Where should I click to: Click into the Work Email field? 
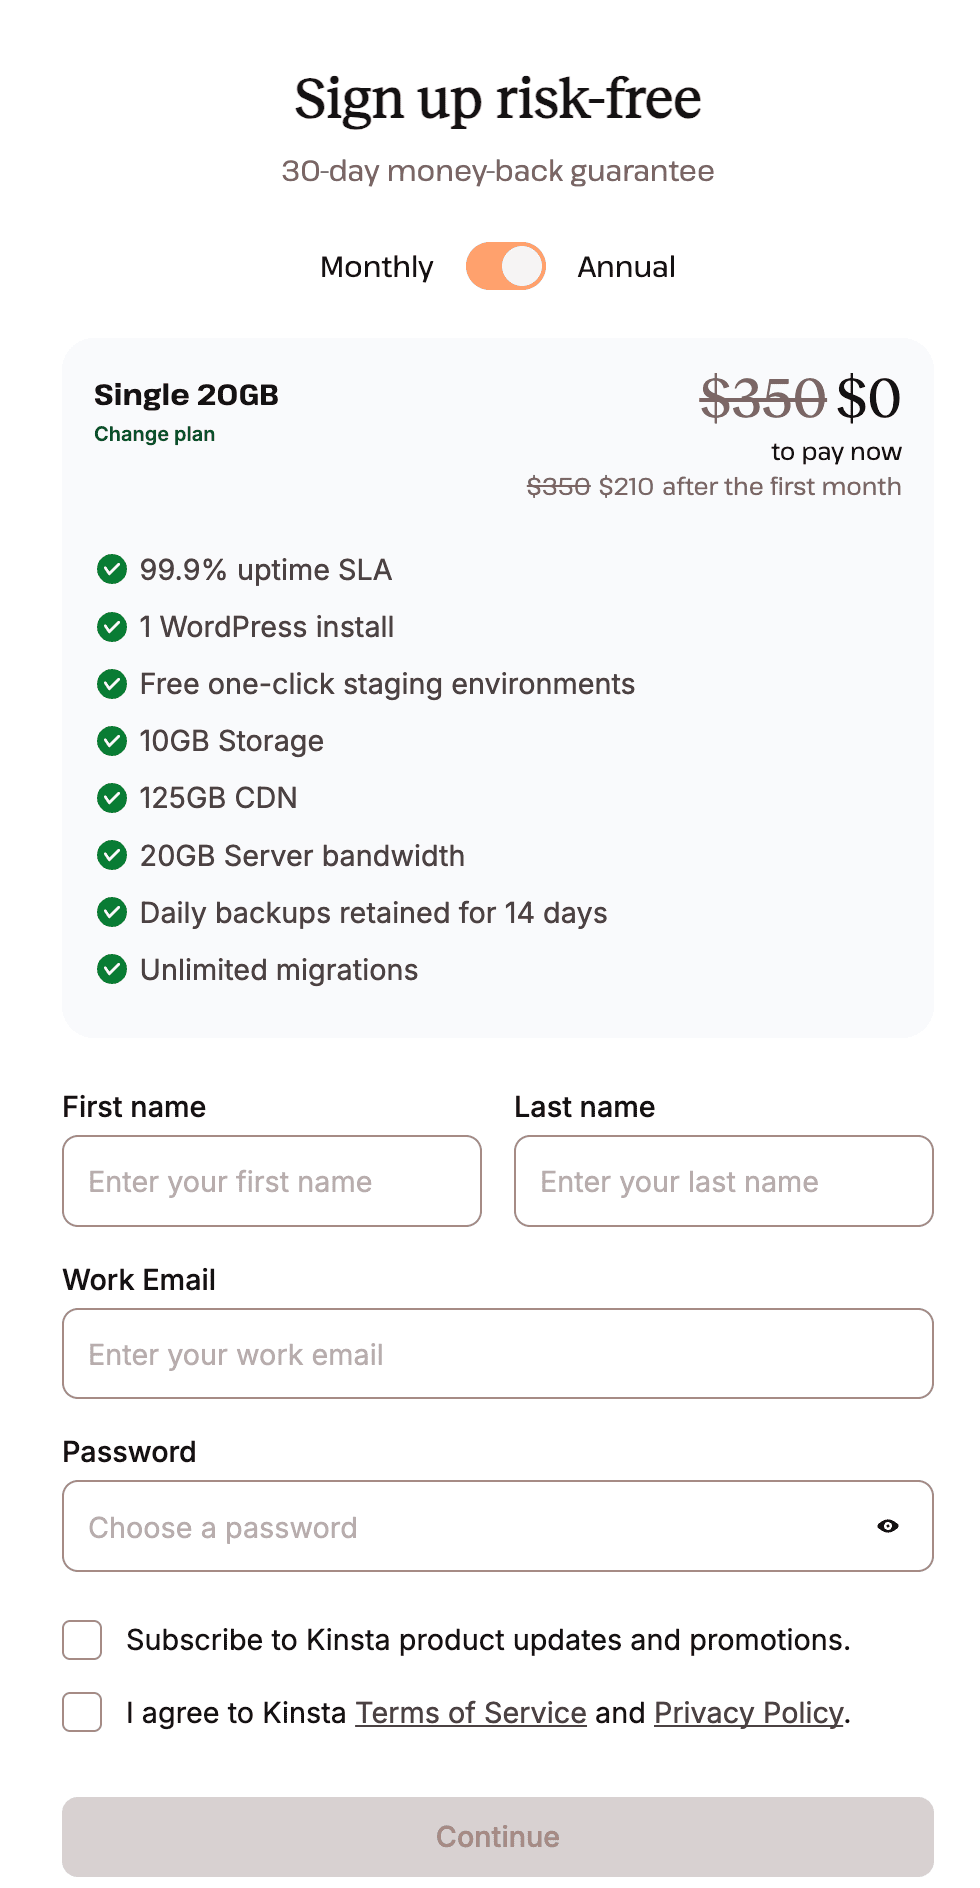[x=498, y=1354]
